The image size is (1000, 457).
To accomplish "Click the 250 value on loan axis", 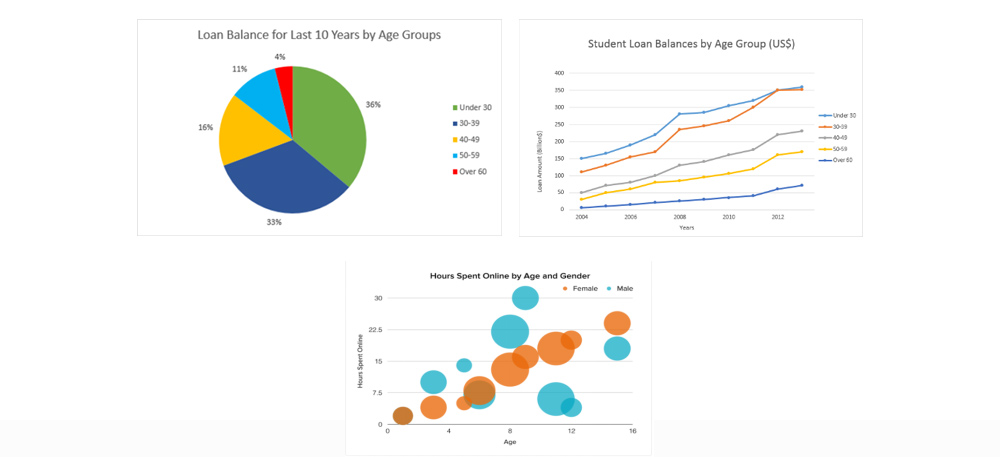I will [559, 124].
